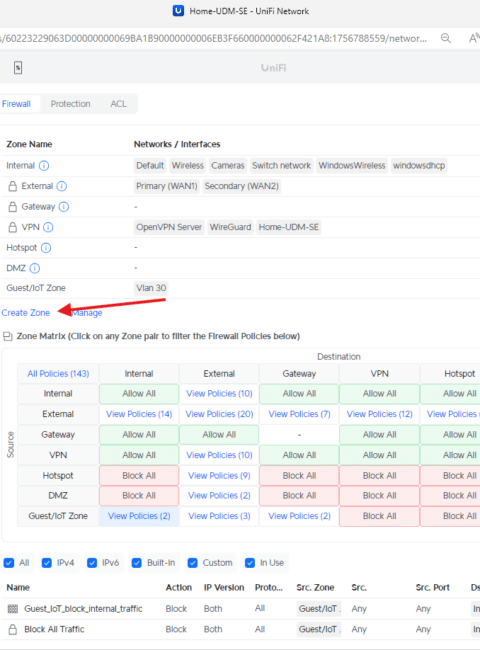Click the grid icon of Guest_IoT_block_internal_traffic rule
The height and width of the screenshot is (650, 480).
click(13, 609)
